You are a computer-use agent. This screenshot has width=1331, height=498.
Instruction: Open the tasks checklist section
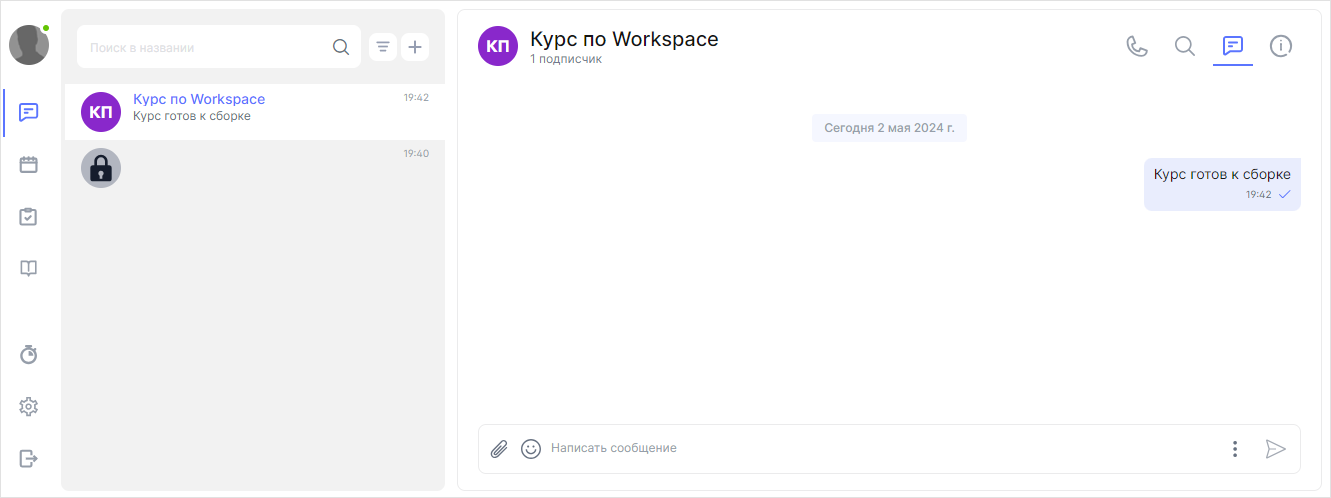[29, 216]
